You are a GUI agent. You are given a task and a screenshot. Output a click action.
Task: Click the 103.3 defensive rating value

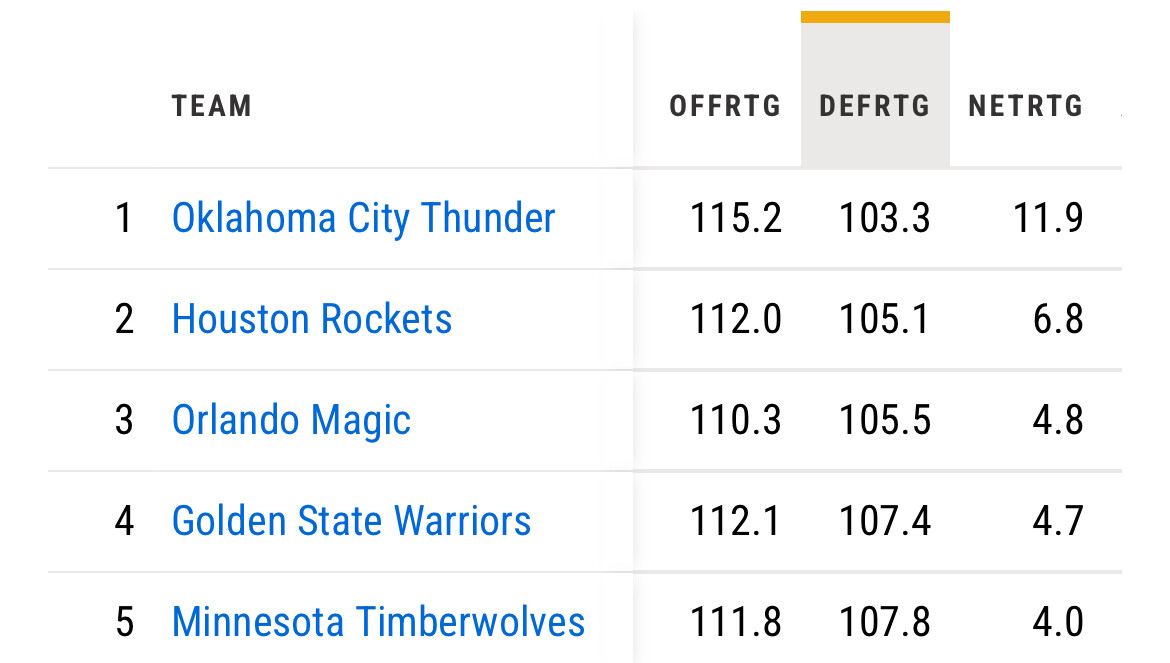(885, 218)
